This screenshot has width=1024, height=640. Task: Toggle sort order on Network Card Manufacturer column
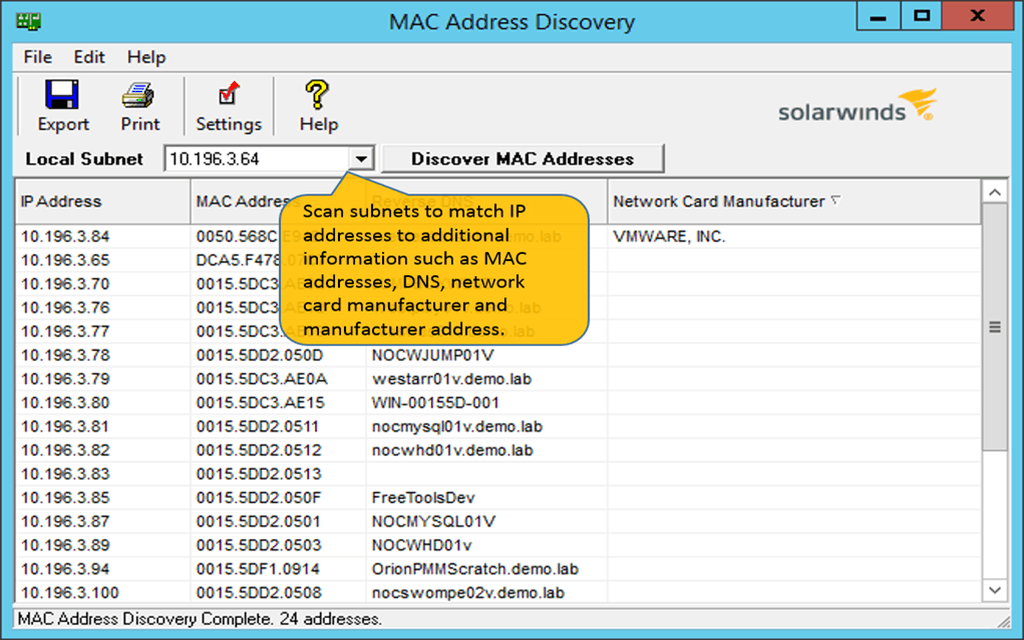718,200
